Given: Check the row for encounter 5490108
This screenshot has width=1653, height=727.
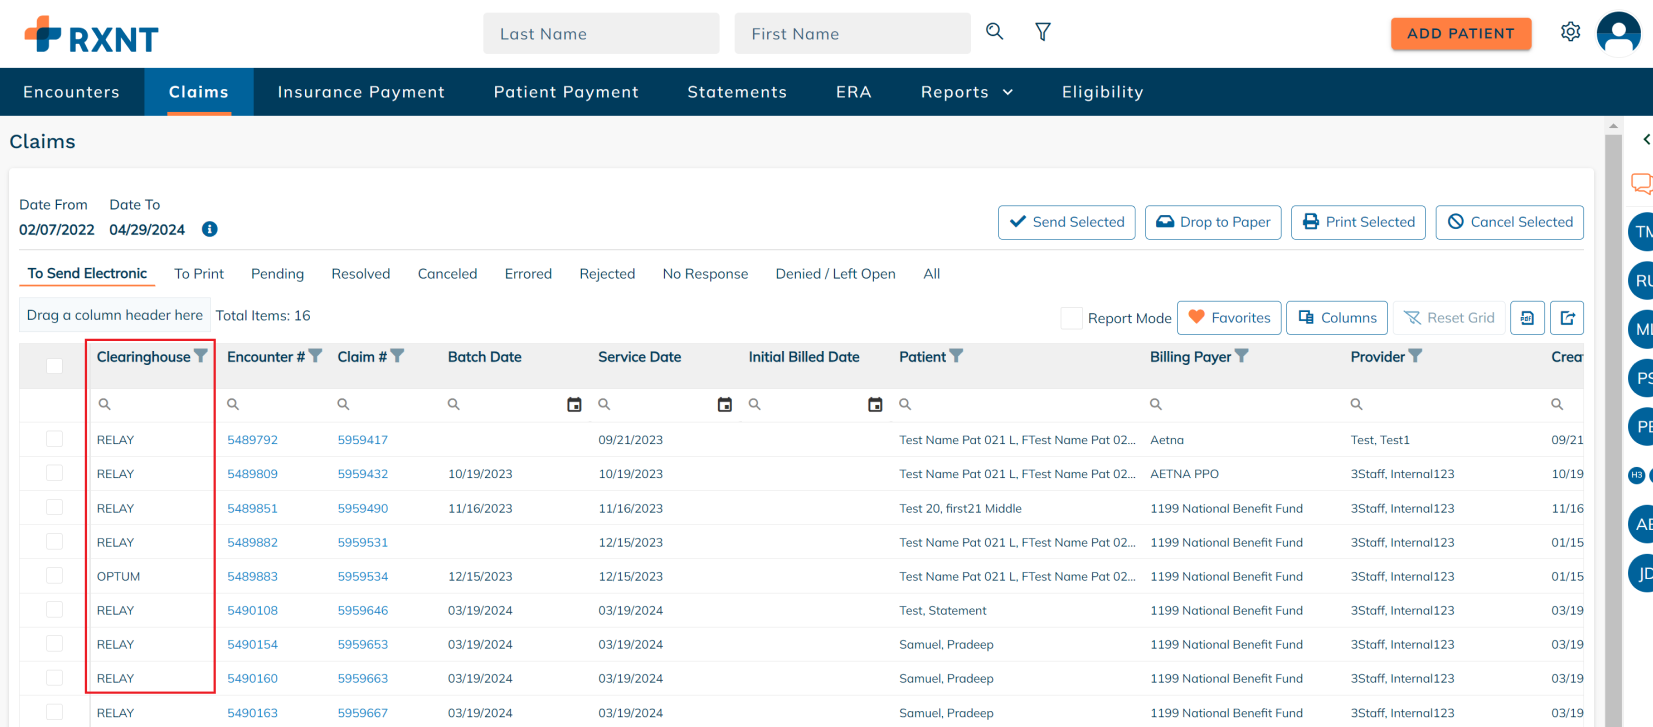Looking at the screenshot, I should [x=54, y=609].
